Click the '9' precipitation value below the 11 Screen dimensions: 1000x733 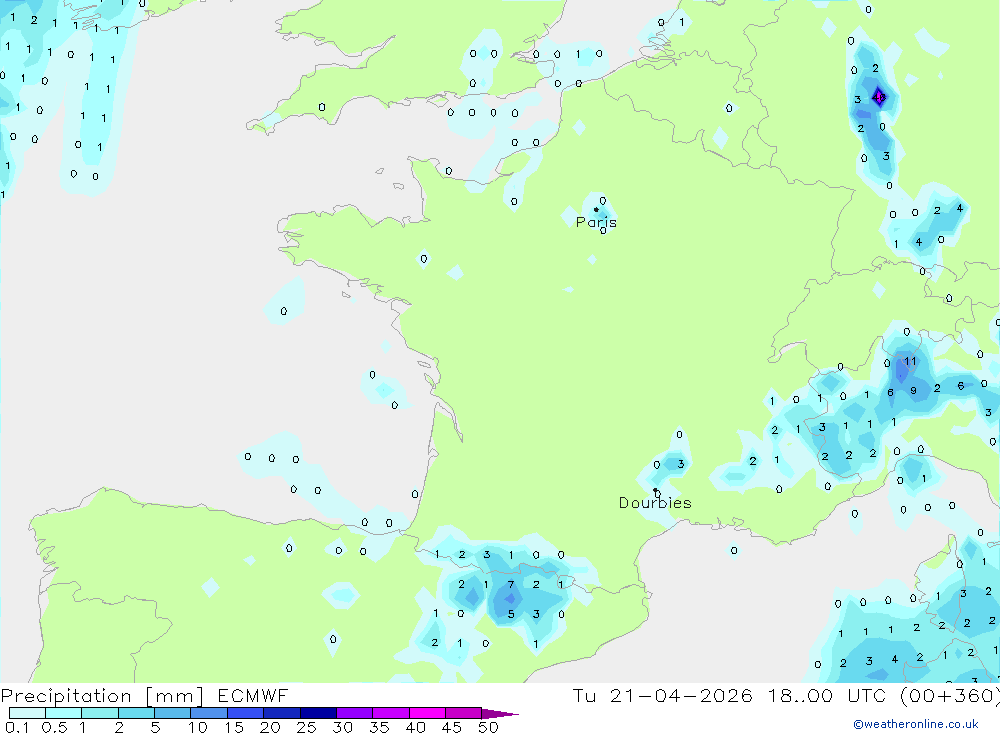pyautogui.click(x=913, y=390)
